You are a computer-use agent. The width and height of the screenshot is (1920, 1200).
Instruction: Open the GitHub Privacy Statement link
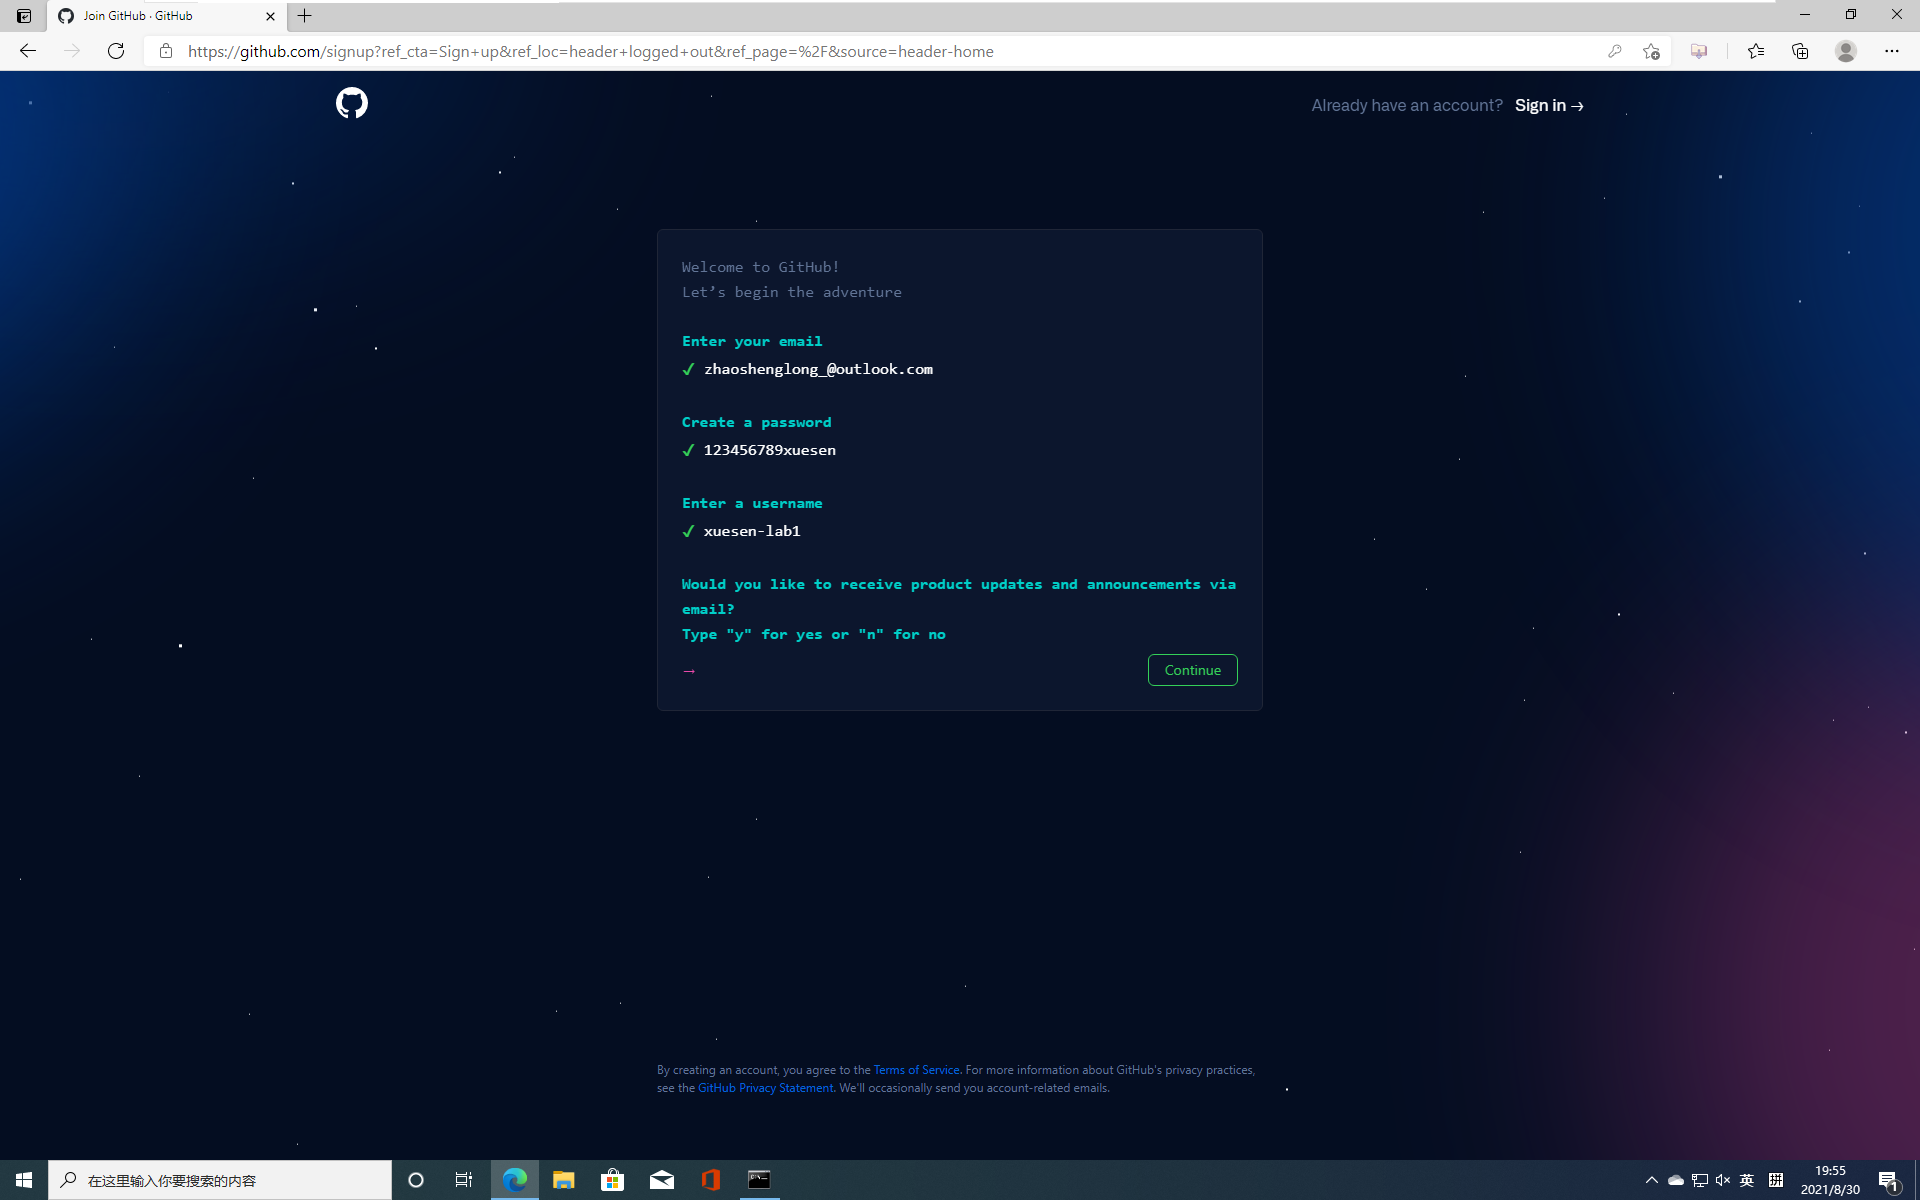point(765,1088)
